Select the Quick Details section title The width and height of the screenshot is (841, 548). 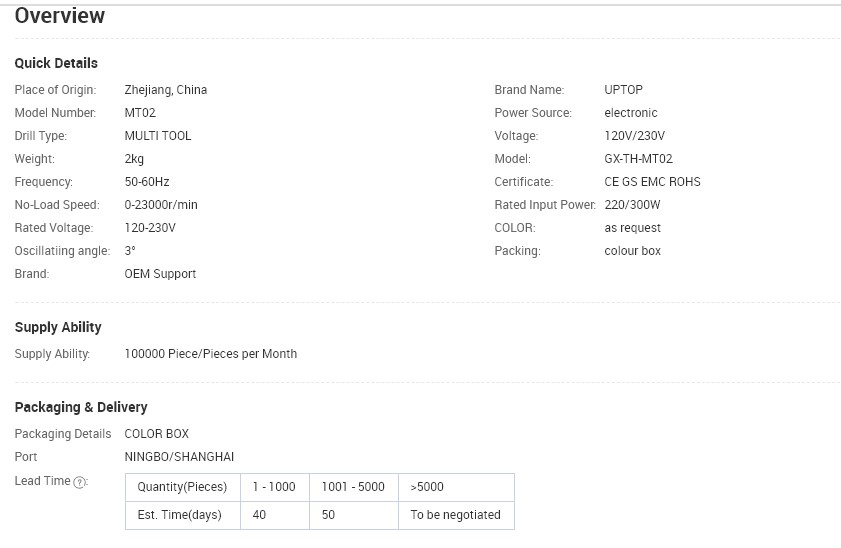[x=56, y=63]
